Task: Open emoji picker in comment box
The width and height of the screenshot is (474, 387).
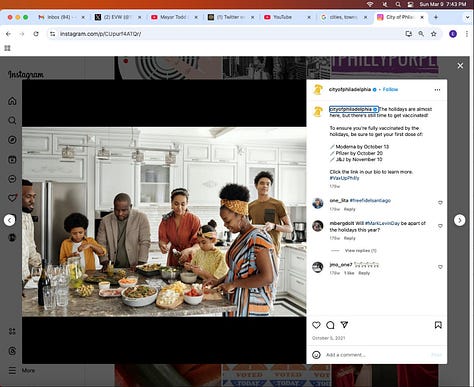Action: coord(316,355)
